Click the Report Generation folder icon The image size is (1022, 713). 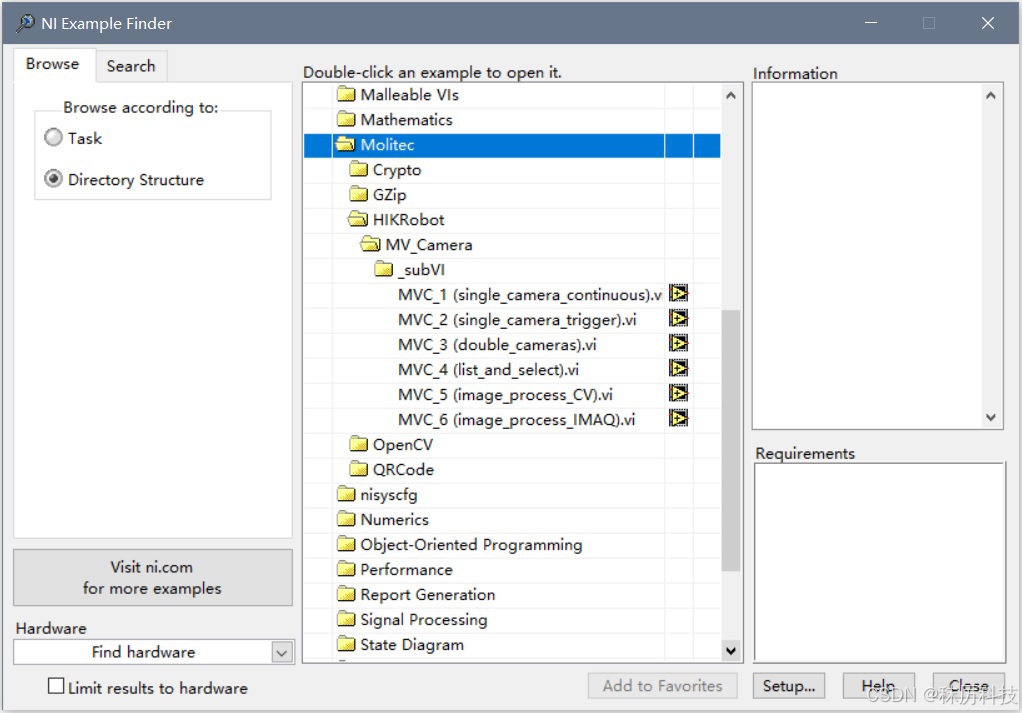(346, 594)
